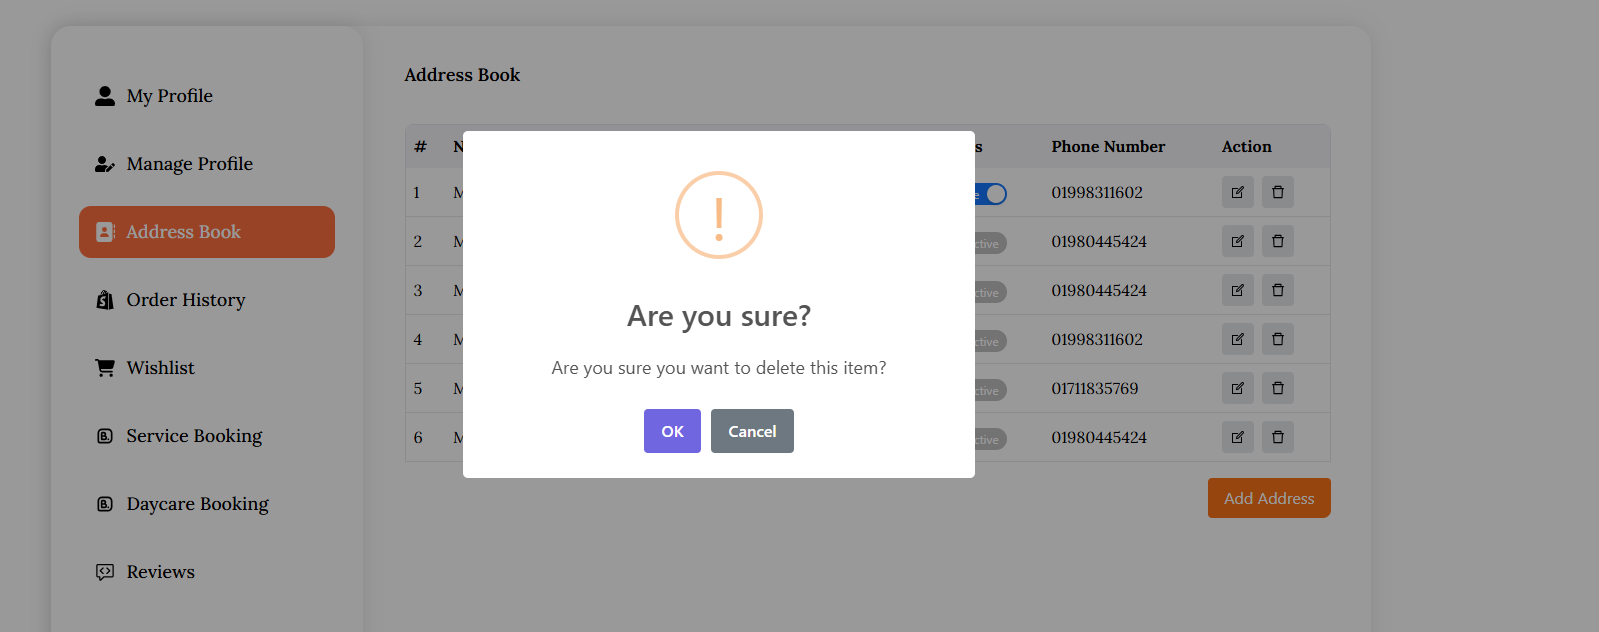
Task: Navigate to Manage Profile
Action: [x=189, y=164]
